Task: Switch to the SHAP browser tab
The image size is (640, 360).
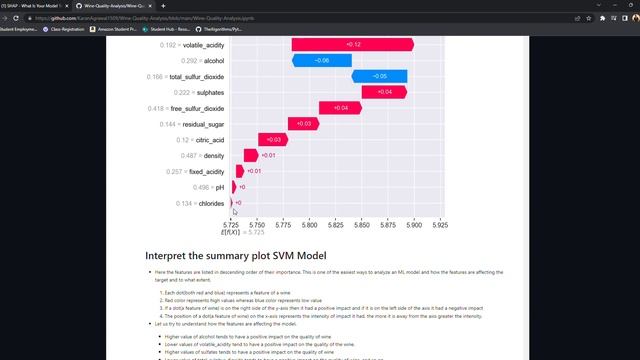Action: (x=31, y=6)
